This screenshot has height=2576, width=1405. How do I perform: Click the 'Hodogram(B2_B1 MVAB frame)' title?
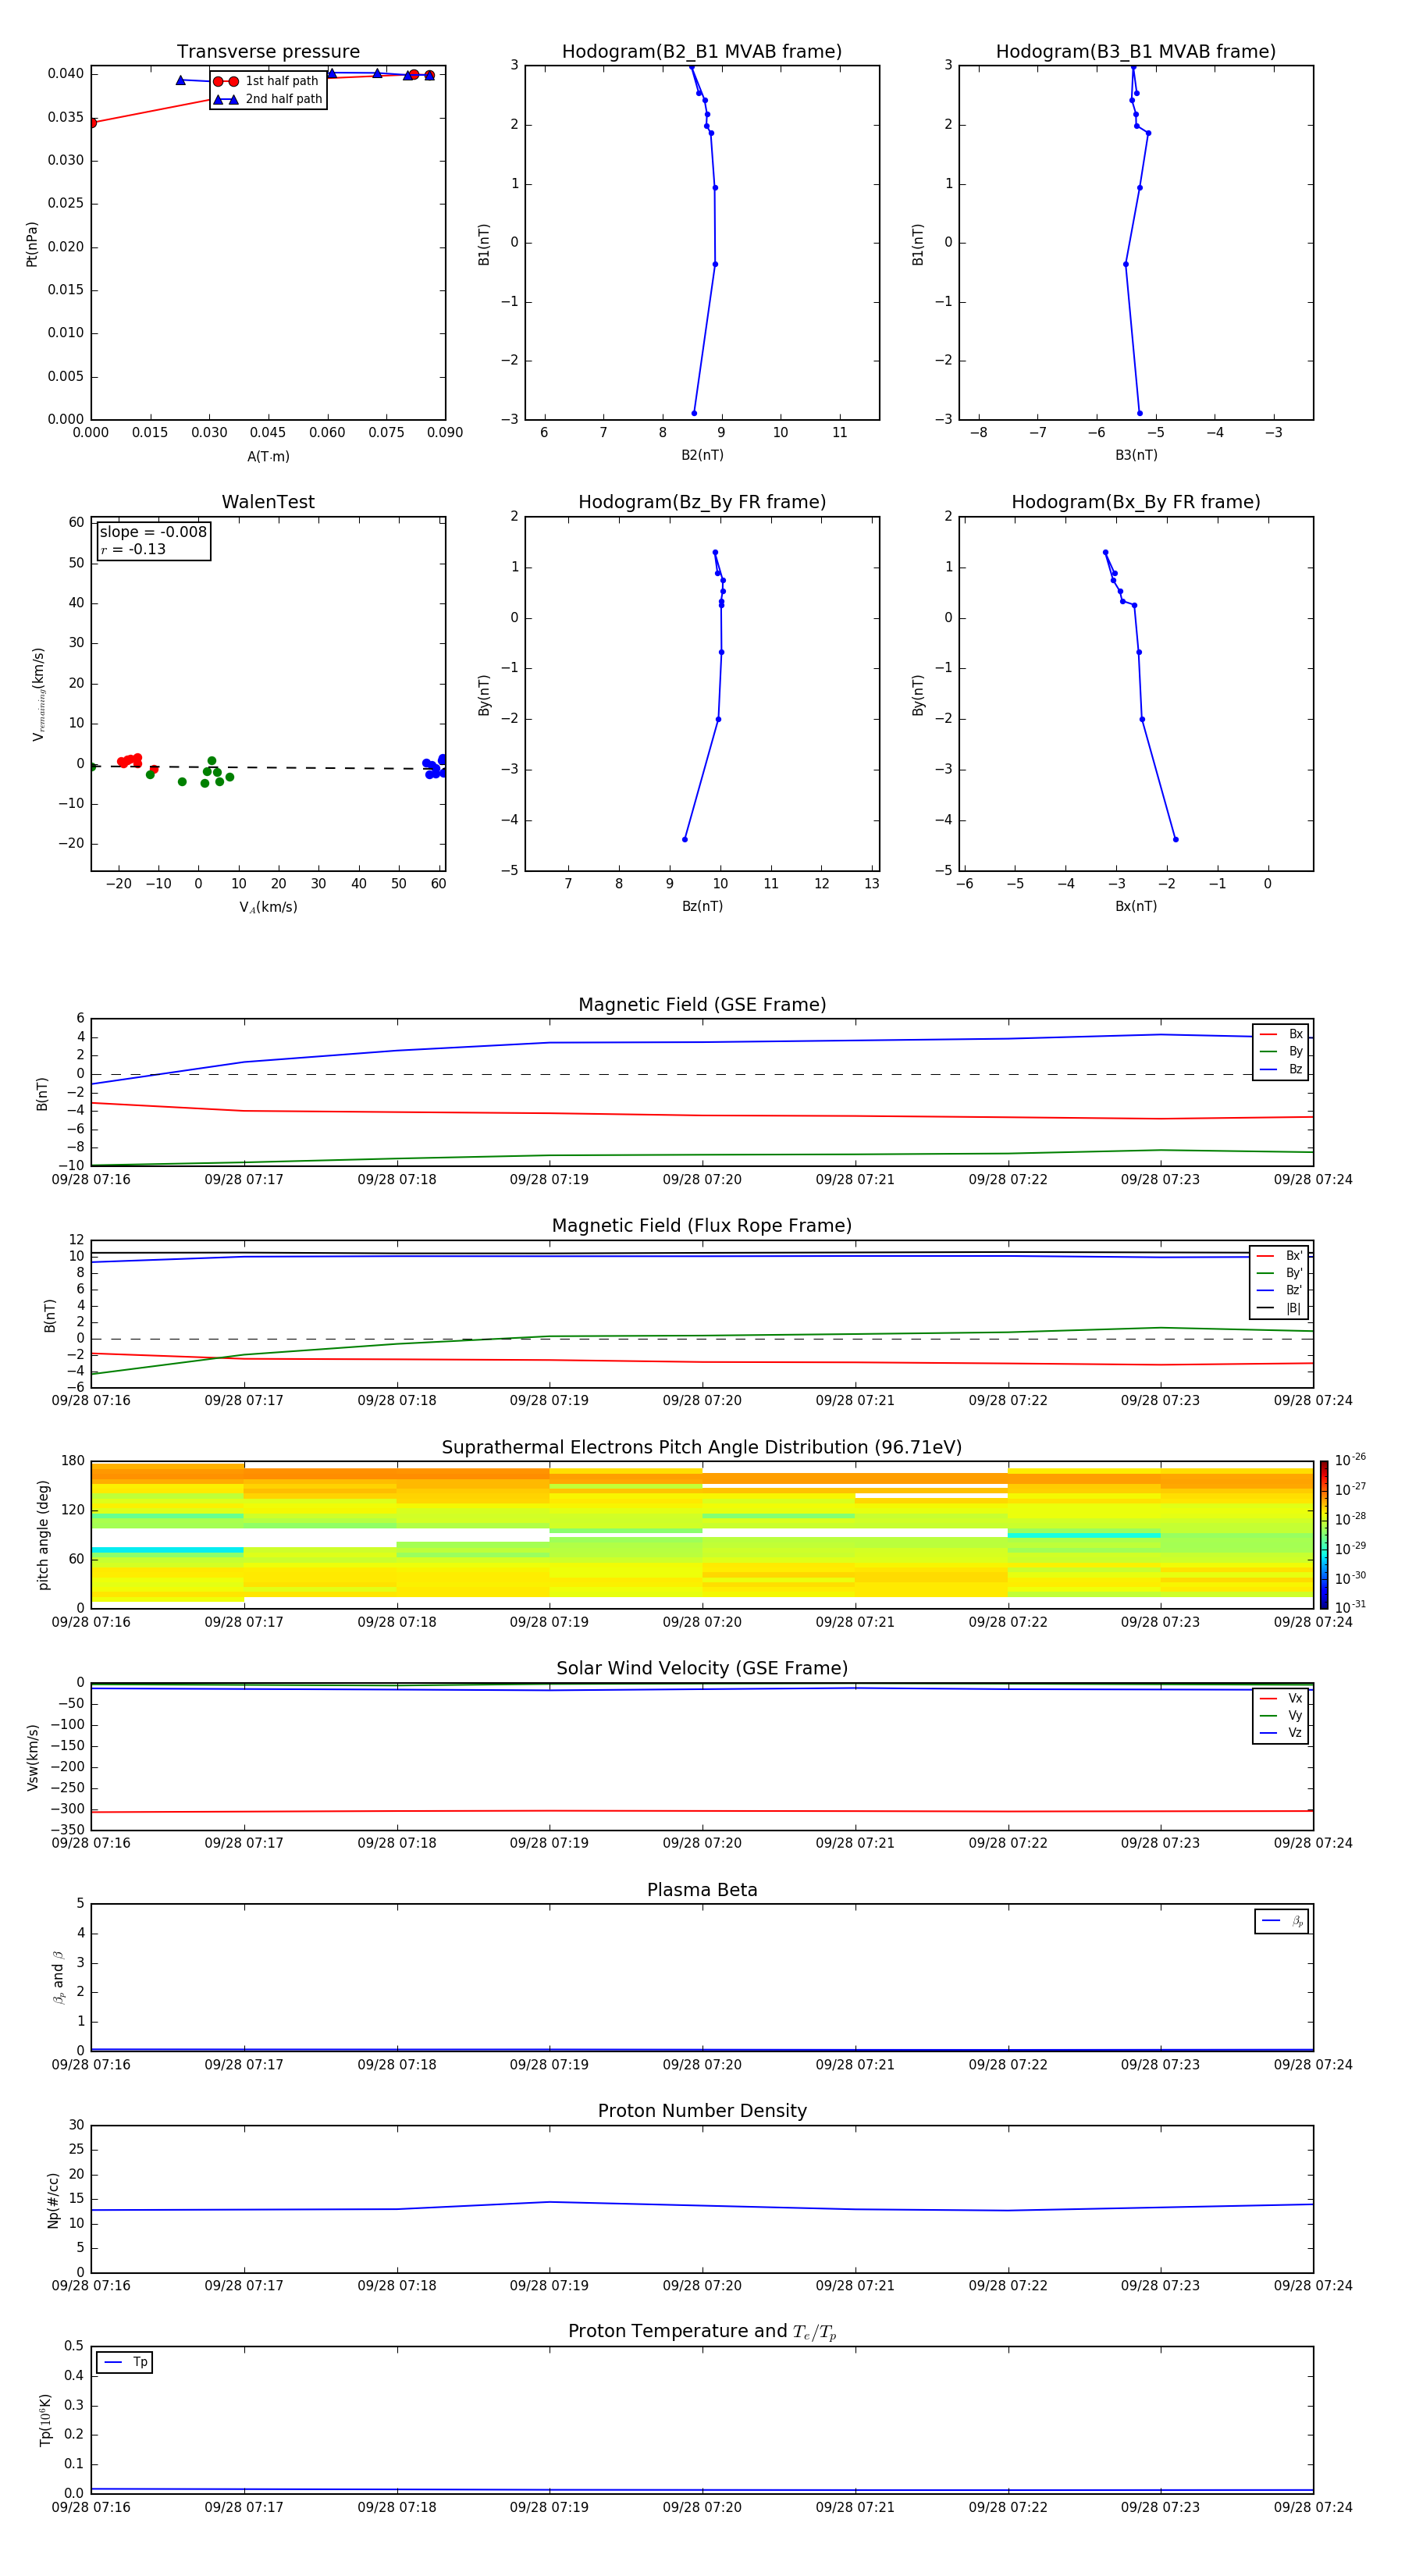702,52
